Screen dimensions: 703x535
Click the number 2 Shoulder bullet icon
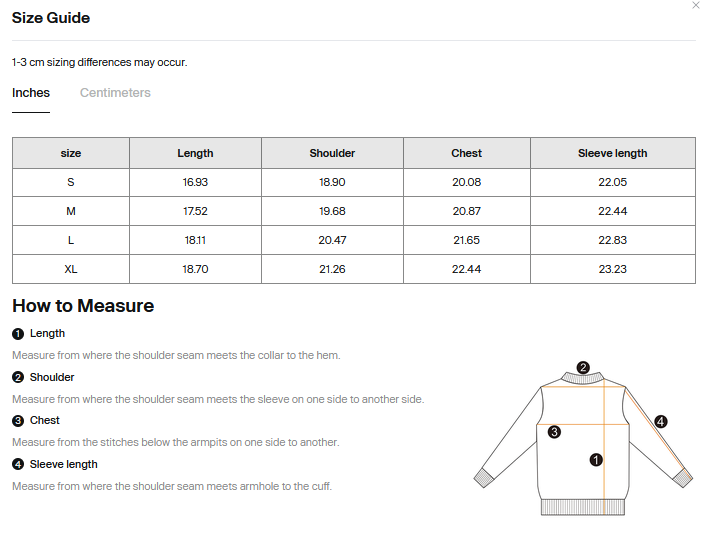[x=18, y=378]
